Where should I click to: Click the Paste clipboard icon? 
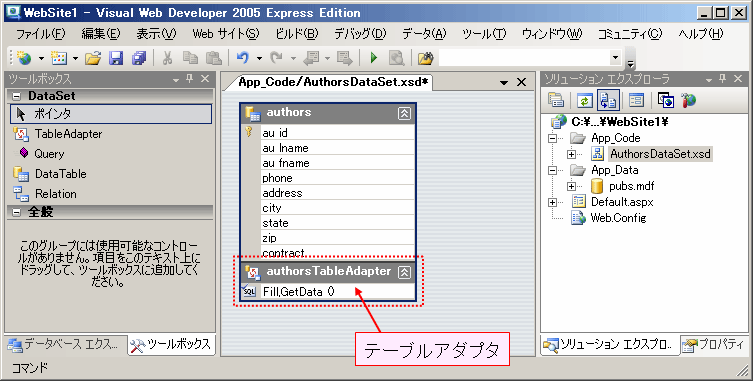click(213, 58)
